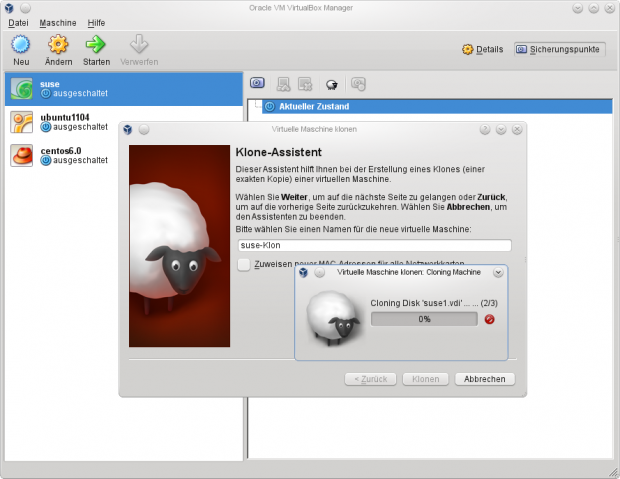This screenshot has height=479, width=620.
Task: Switch to the Details view
Action: 483,49
